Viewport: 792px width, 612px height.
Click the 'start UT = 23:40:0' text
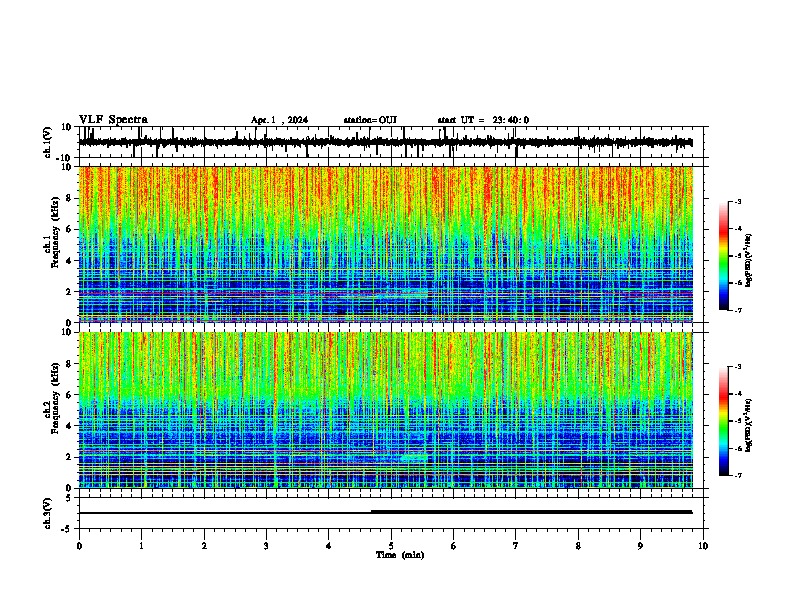pos(483,120)
